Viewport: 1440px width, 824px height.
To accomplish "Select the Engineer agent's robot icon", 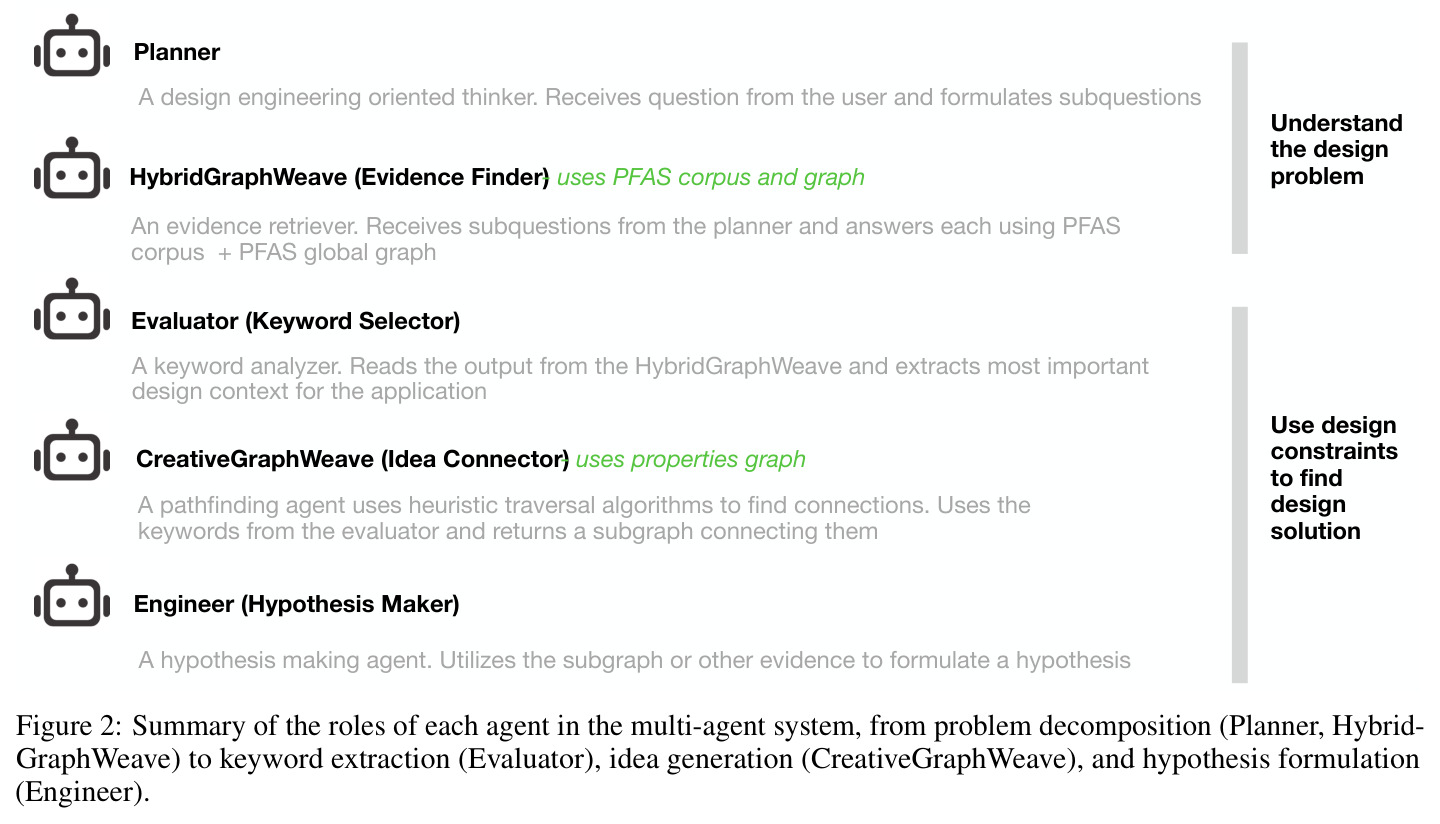I will coord(71,595).
